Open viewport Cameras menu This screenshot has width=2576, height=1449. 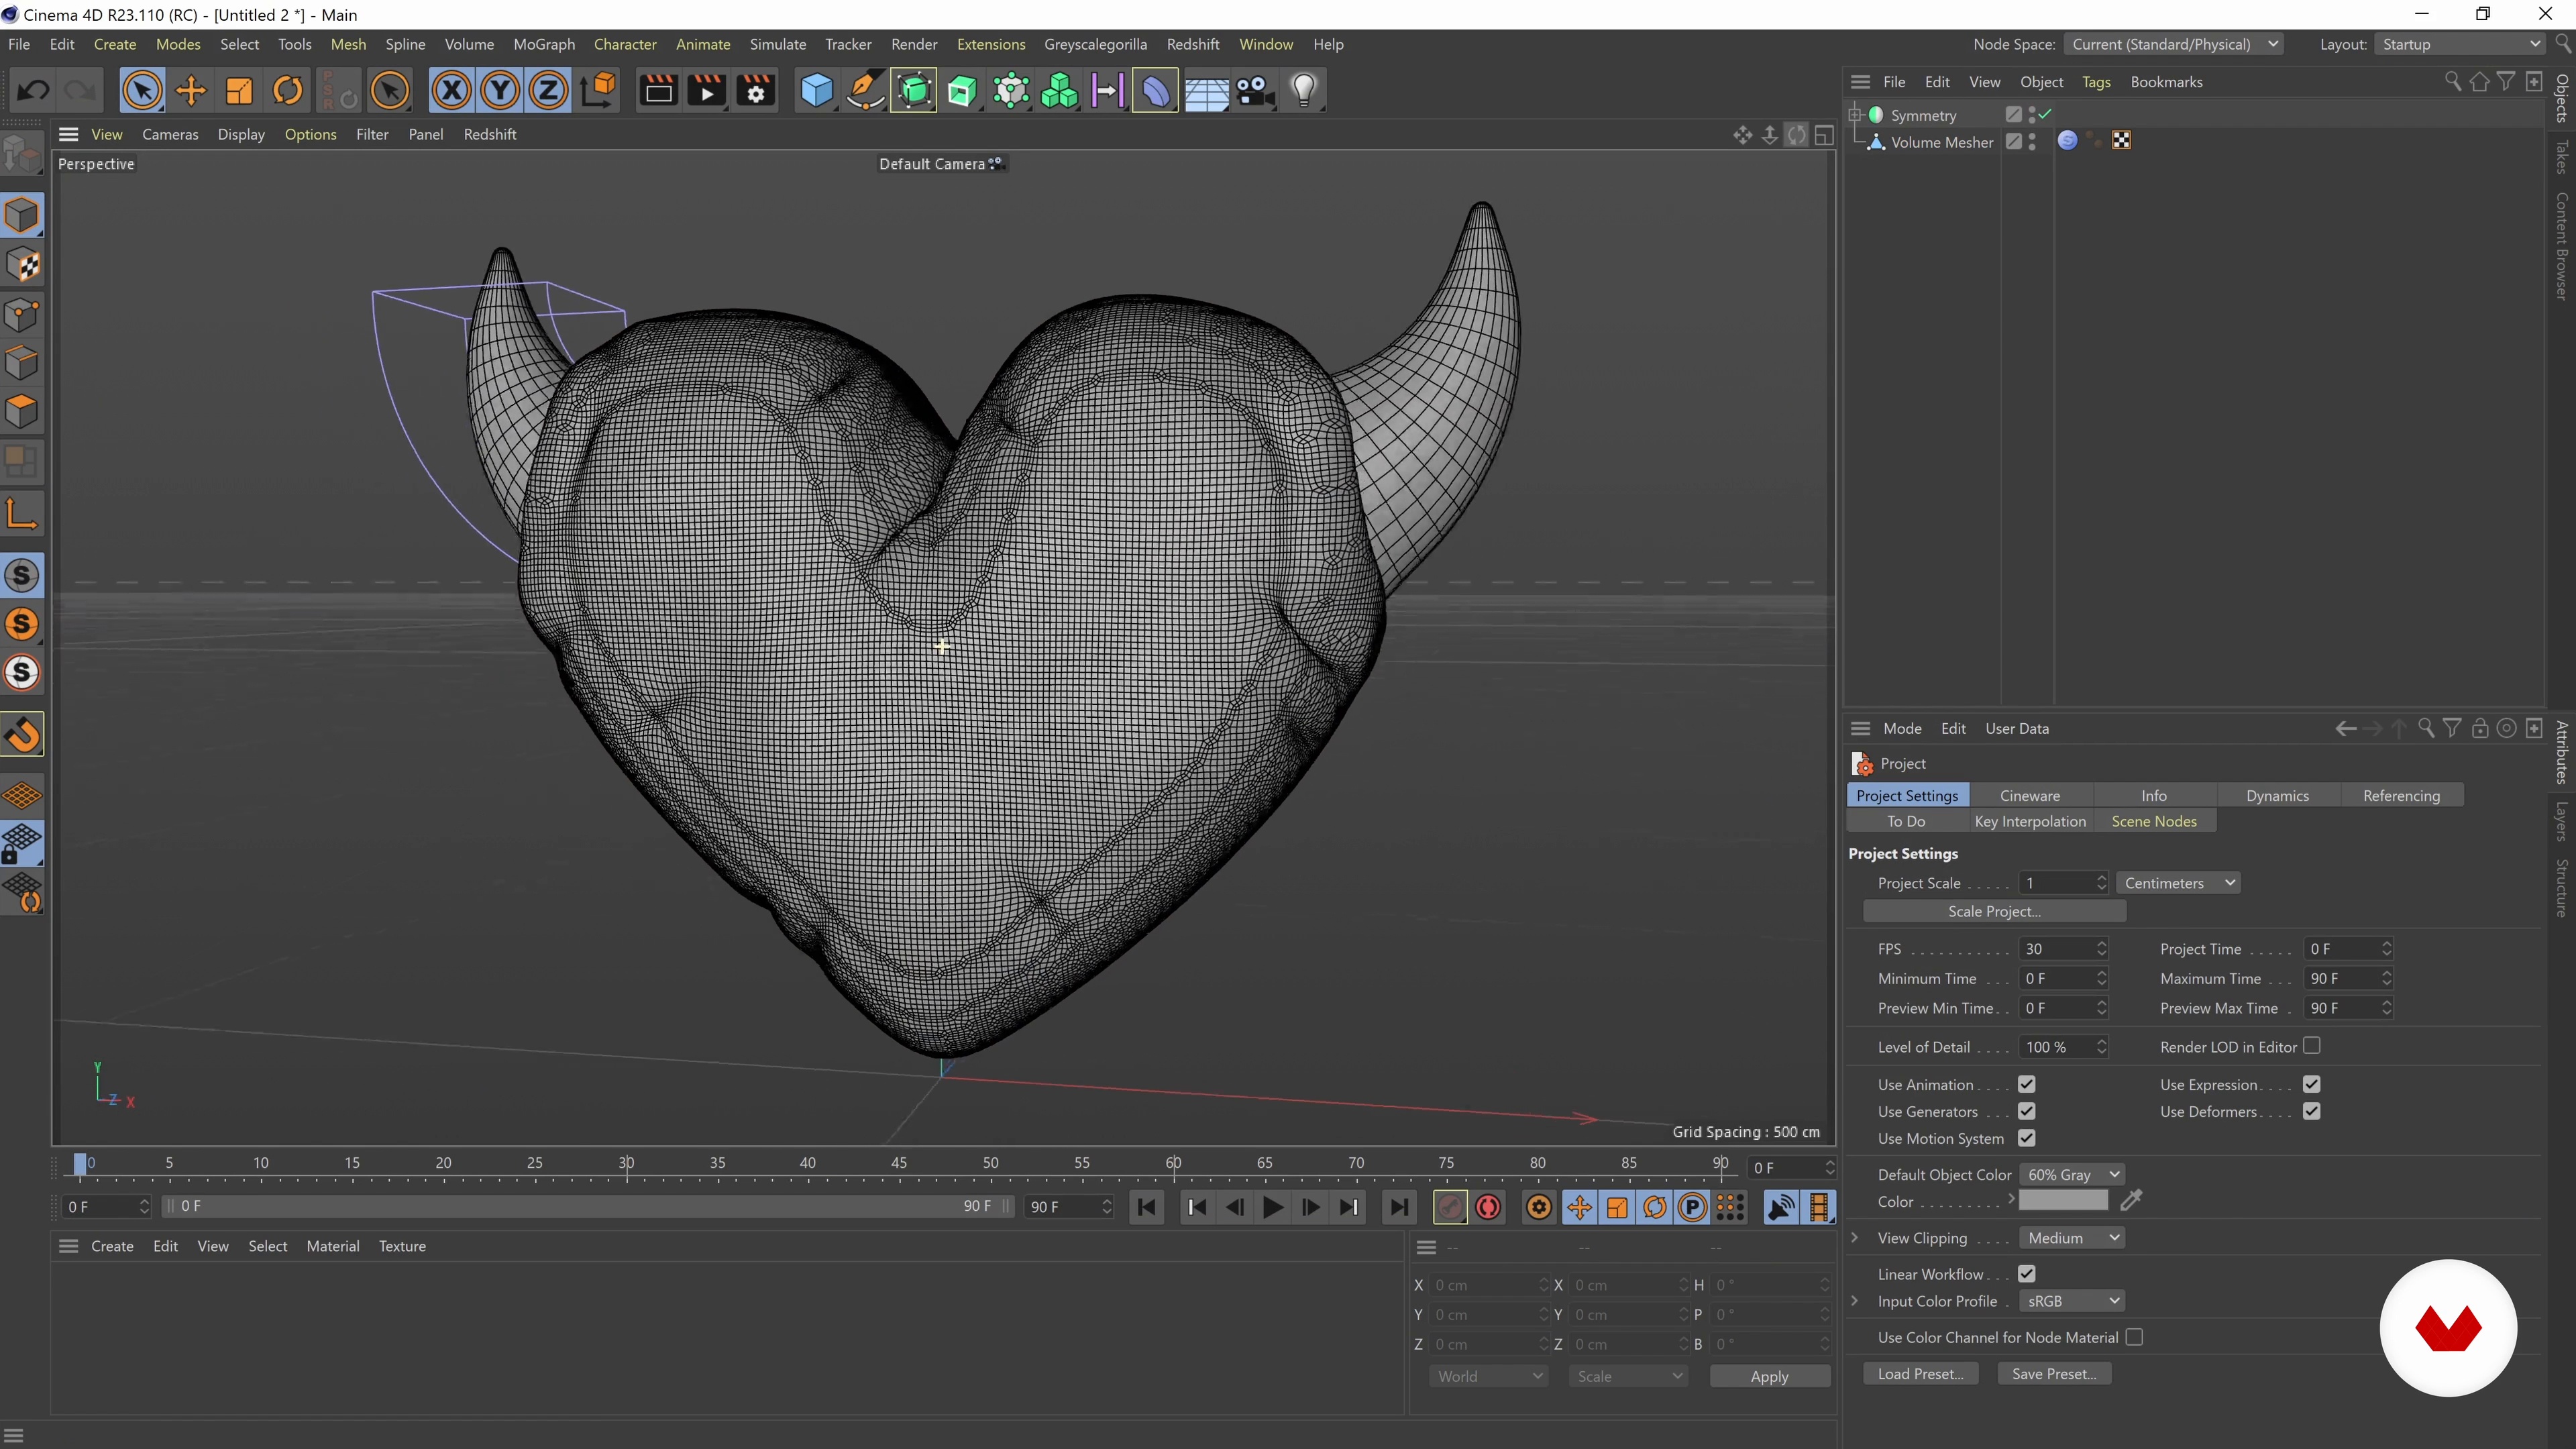pos(170,134)
